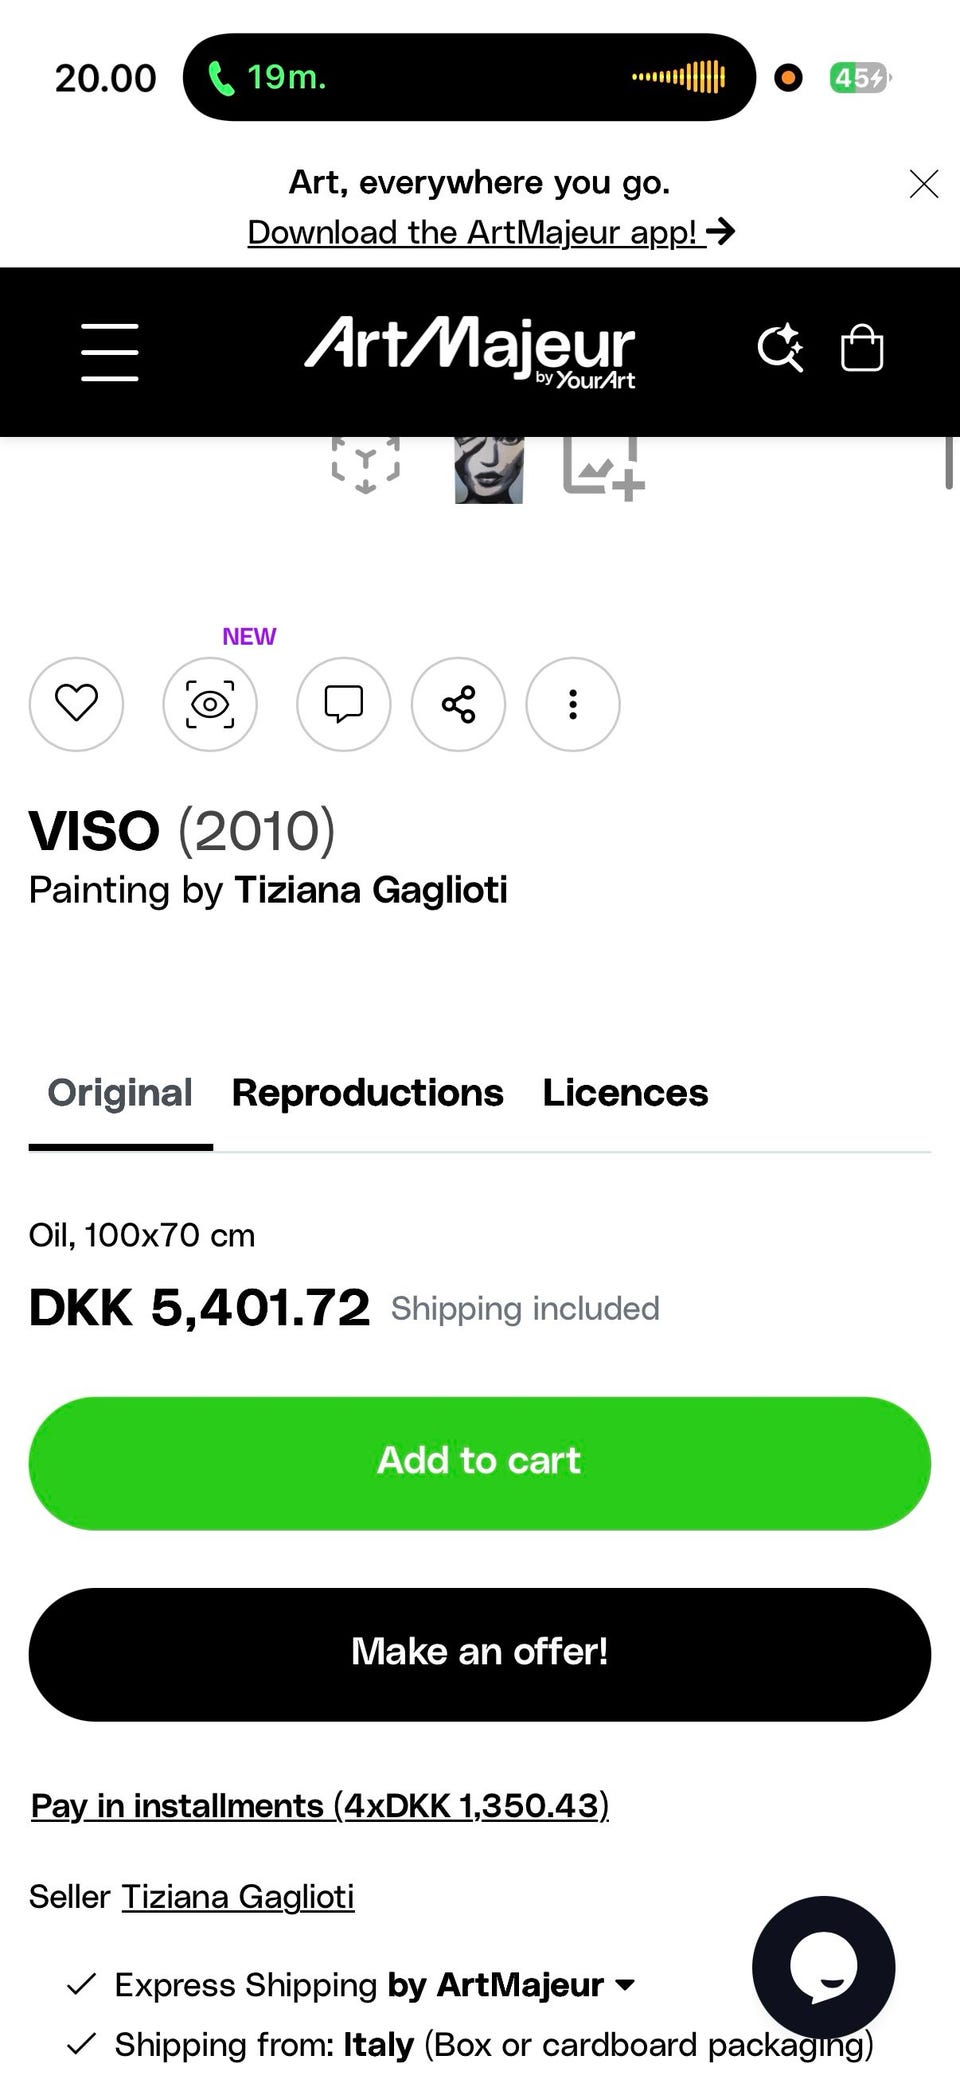This screenshot has height=2087, width=960.
Task: Open the hamburger navigation menu
Action: pyautogui.click(x=109, y=352)
